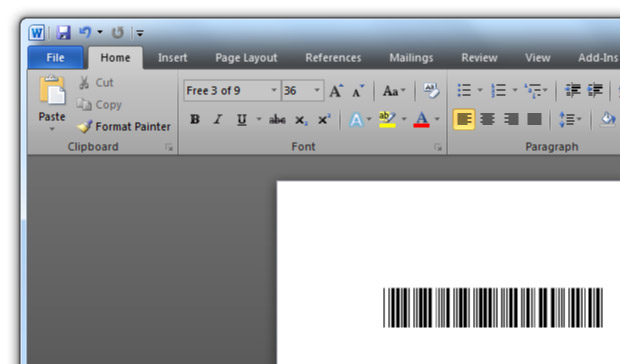
Task: Clear all formatting
Action: pyautogui.click(x=431, y=91)
